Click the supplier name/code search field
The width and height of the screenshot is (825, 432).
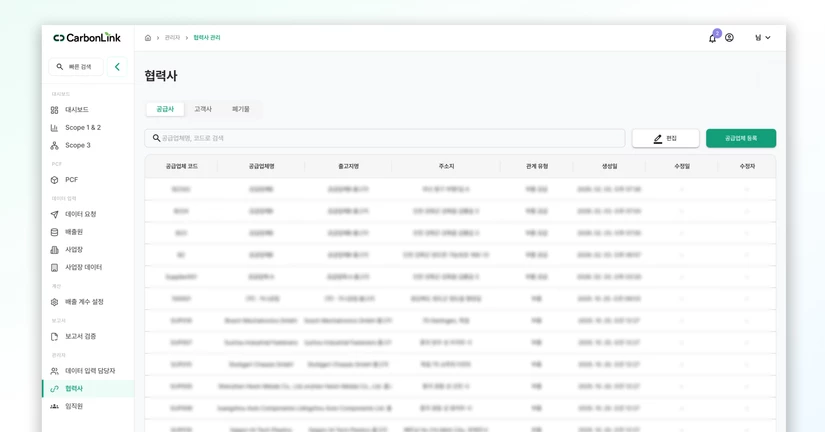[x=385, y=138]
